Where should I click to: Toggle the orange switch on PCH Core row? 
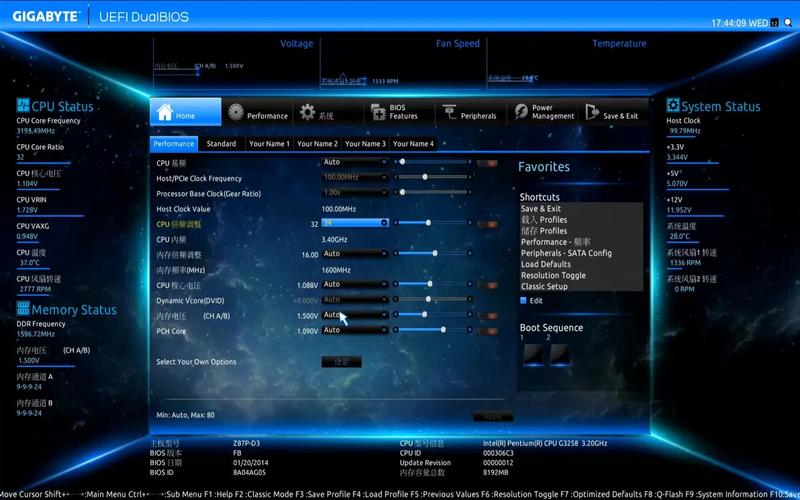click(487, 331)
